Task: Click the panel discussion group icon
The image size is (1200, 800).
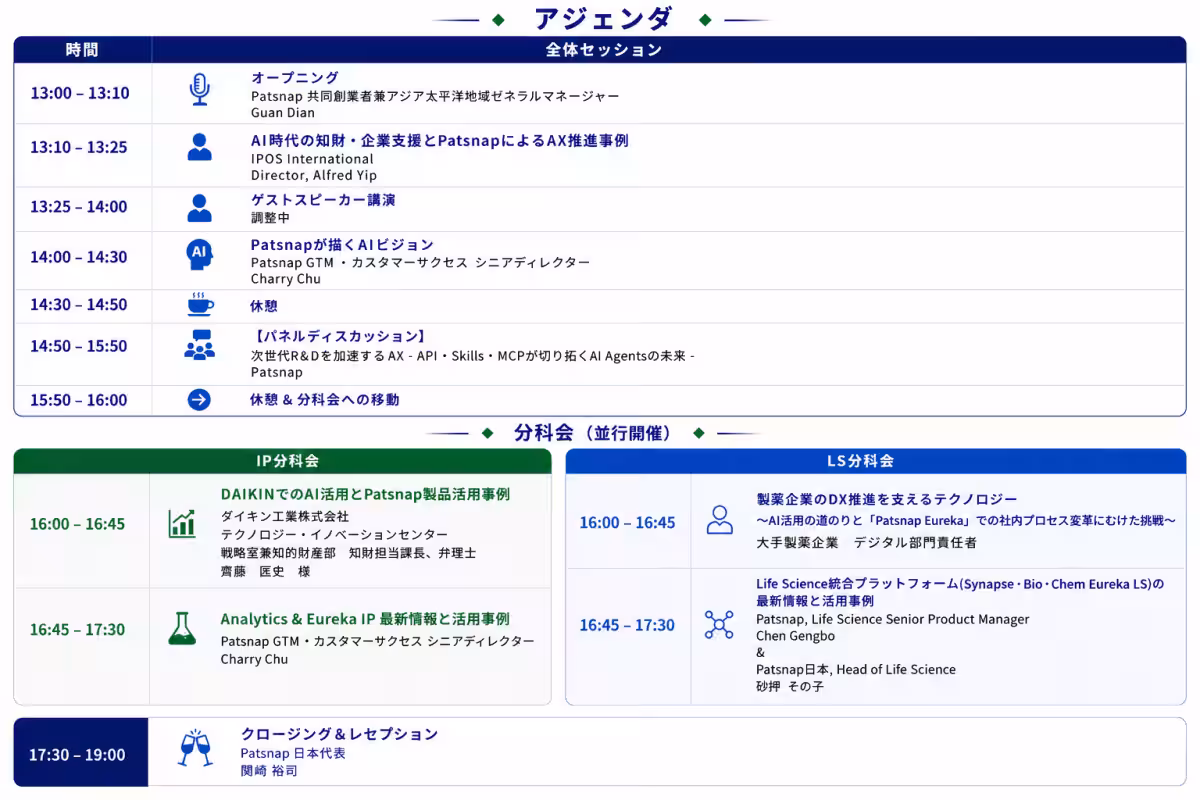Action: (x=200, y=345)
